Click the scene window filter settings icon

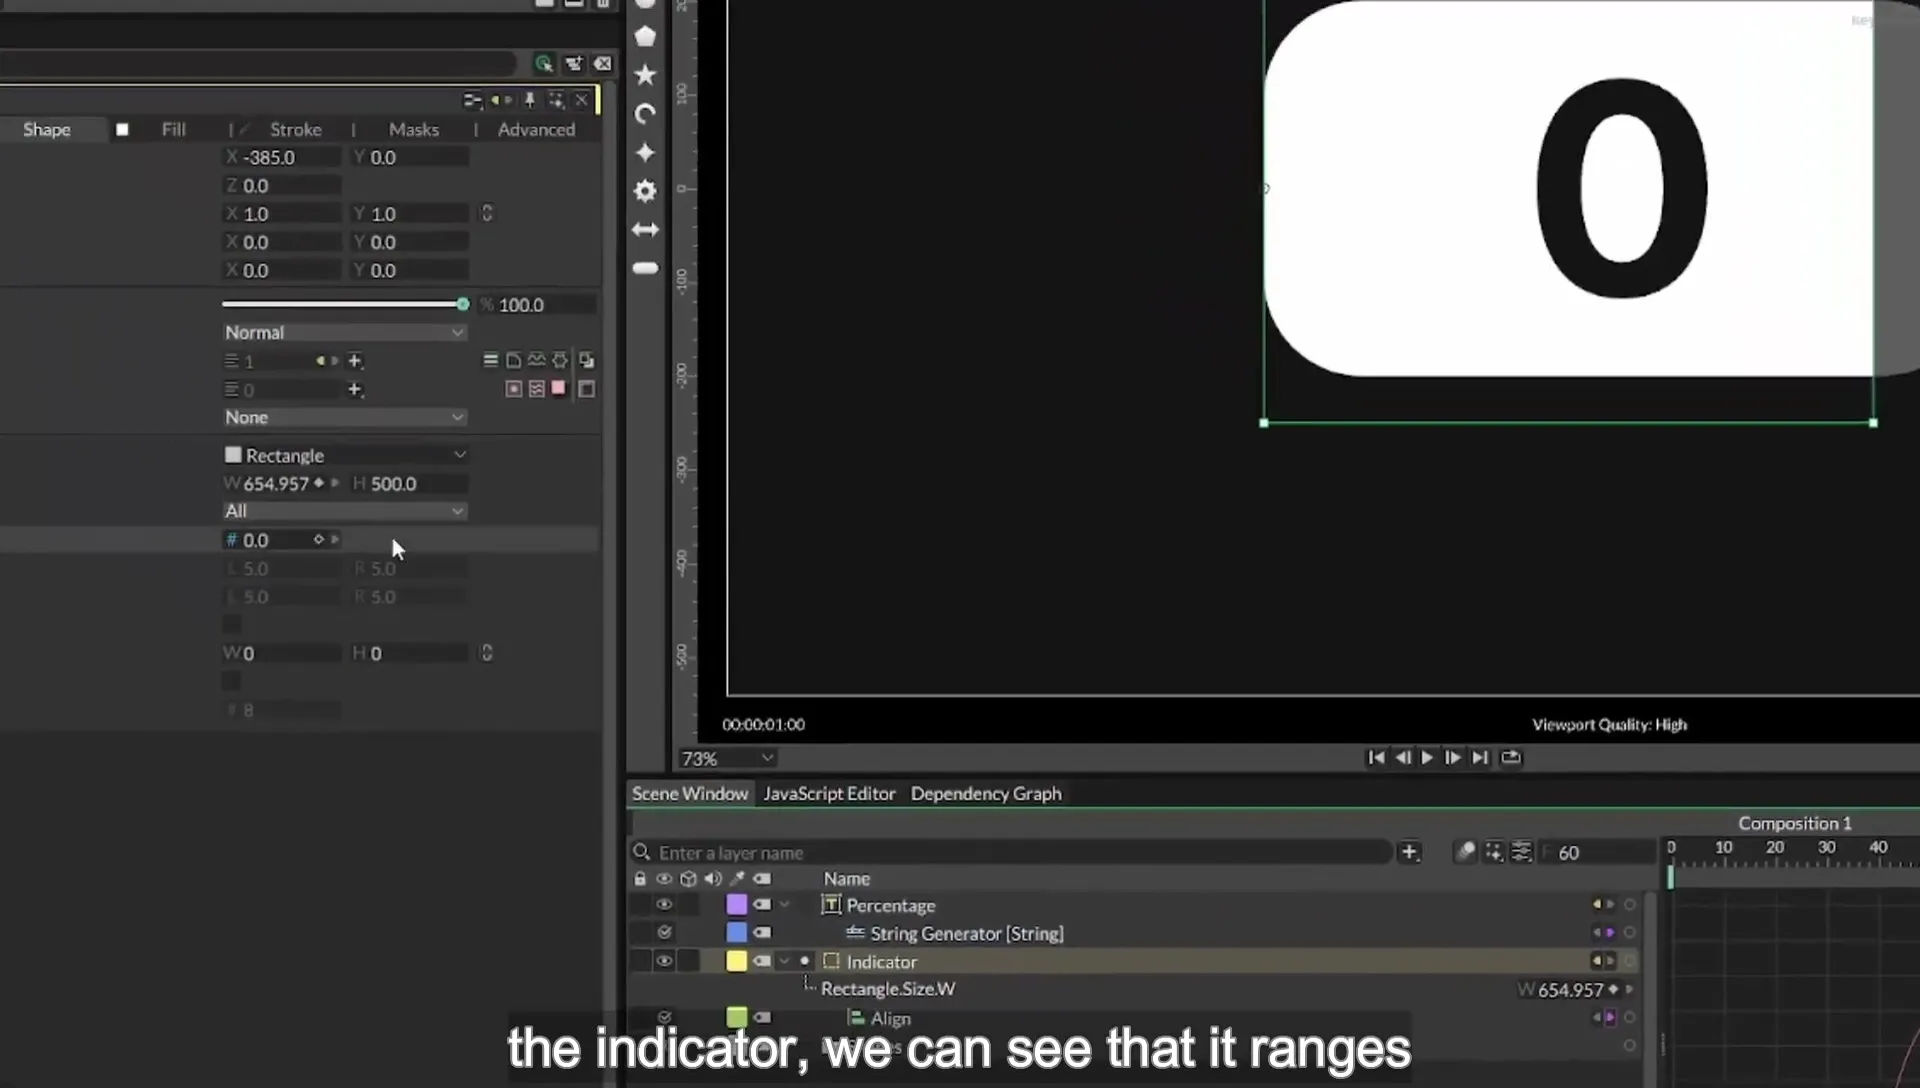(x=1521, y=852)
